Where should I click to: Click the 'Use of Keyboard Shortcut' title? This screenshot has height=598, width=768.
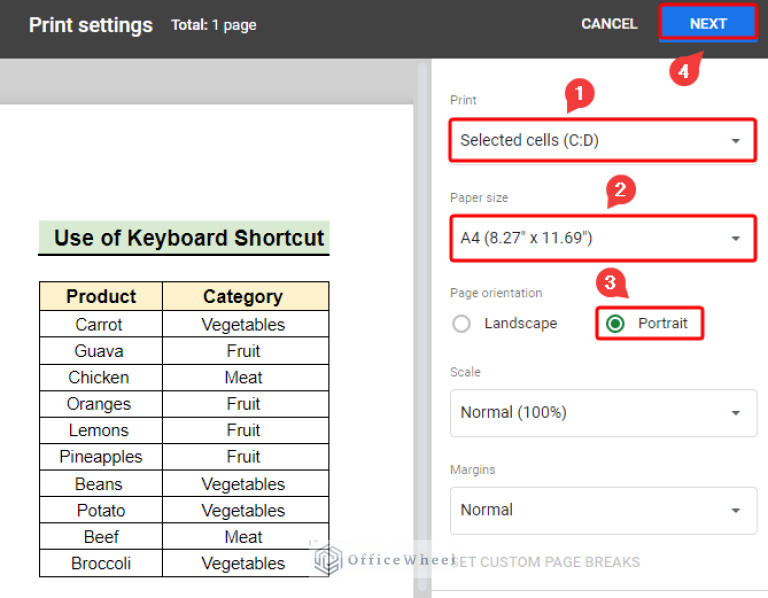188,238
